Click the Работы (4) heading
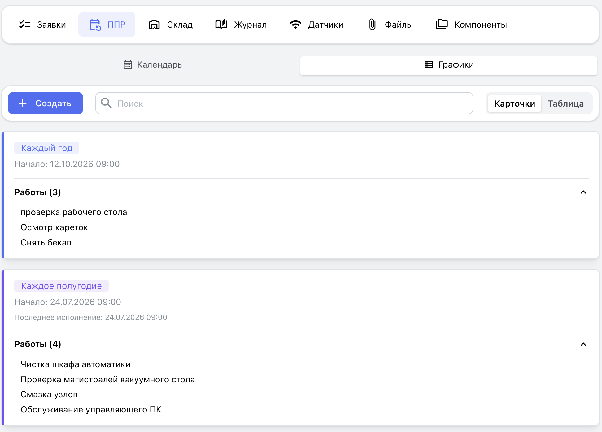The width and height of the screenshot is (602, 432). click(x=38, y=344)
